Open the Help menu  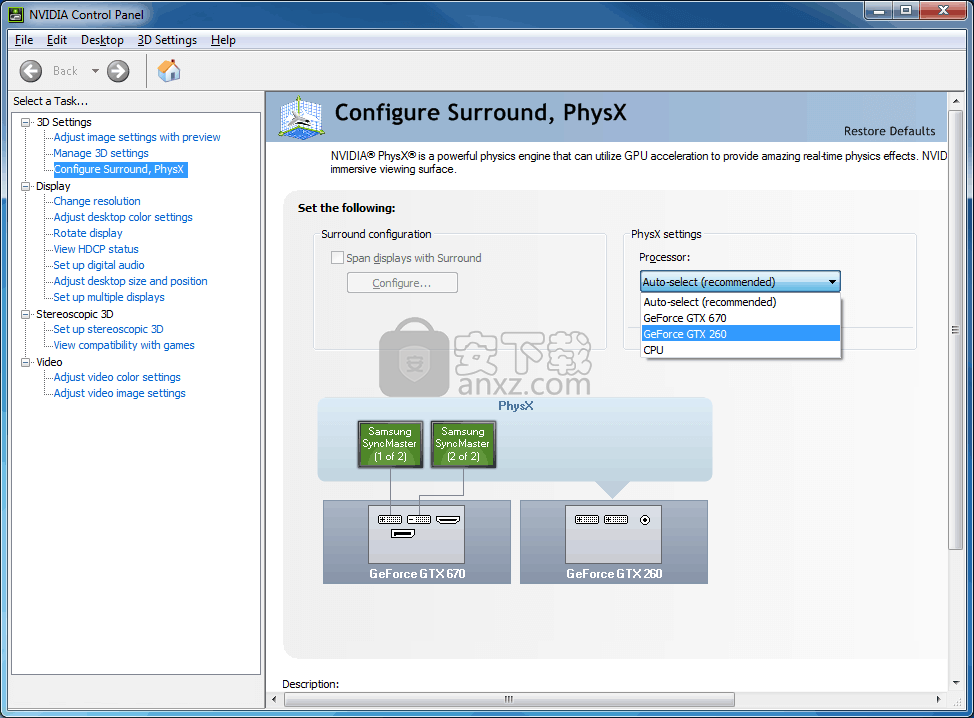coord(223,40)
